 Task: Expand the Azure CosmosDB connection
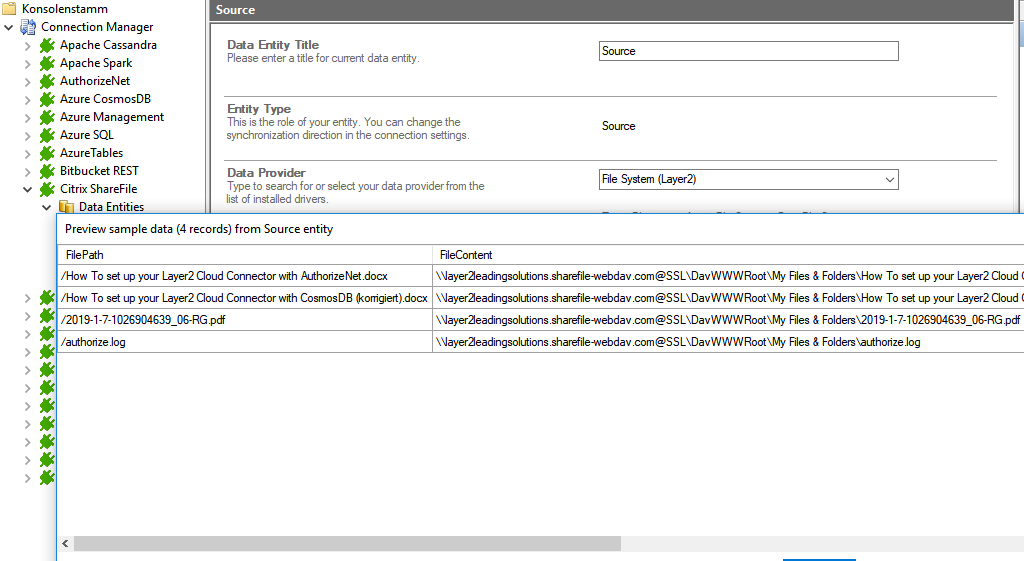click(x=27, y=100)
